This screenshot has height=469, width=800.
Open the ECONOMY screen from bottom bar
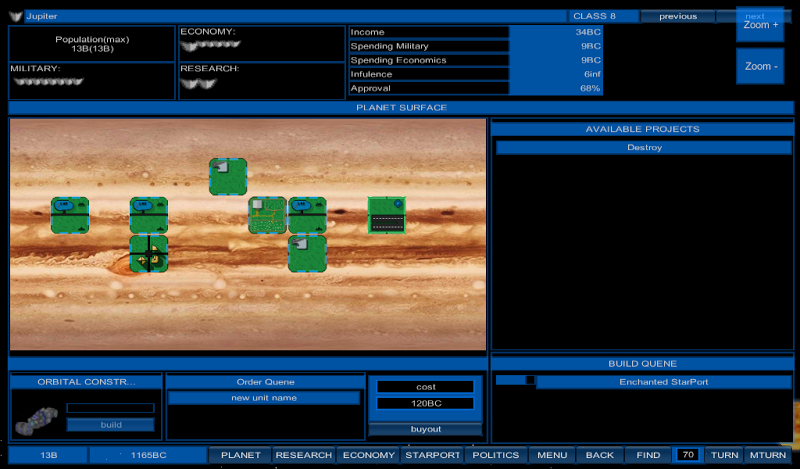click(x=368, y=455)
